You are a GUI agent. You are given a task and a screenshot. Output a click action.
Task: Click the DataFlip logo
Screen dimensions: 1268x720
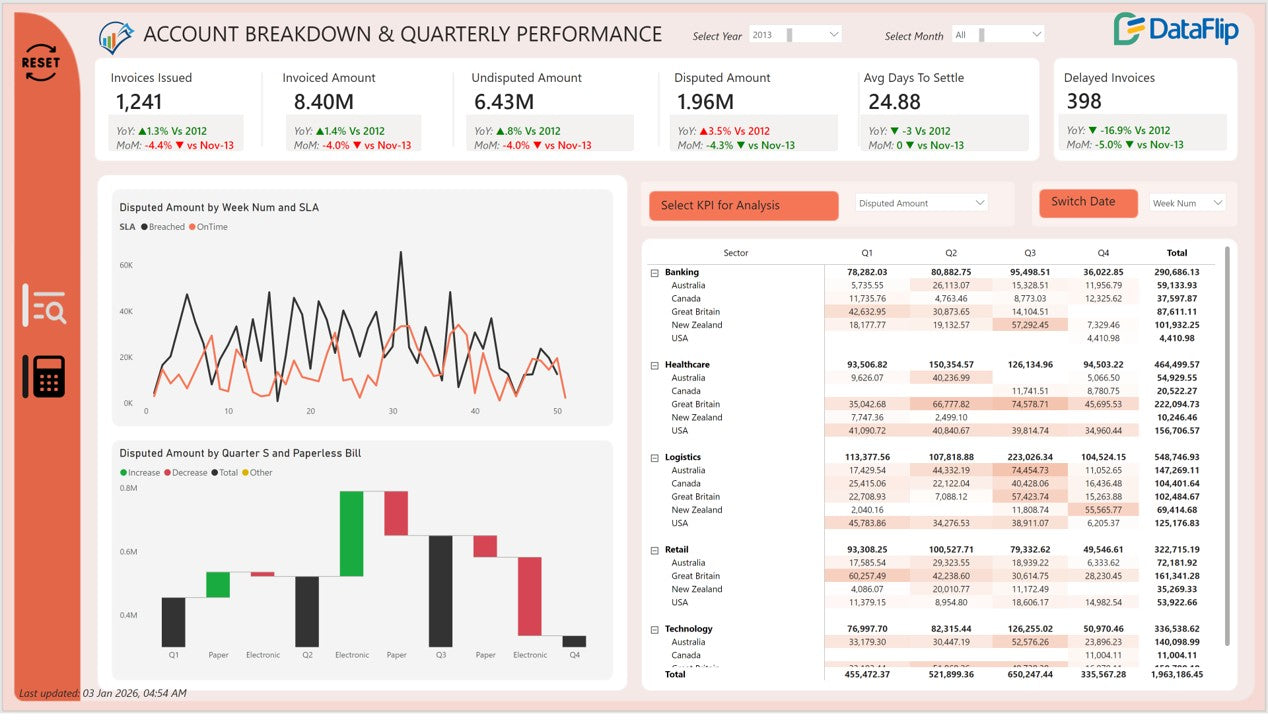click(x=1176, y=30)
